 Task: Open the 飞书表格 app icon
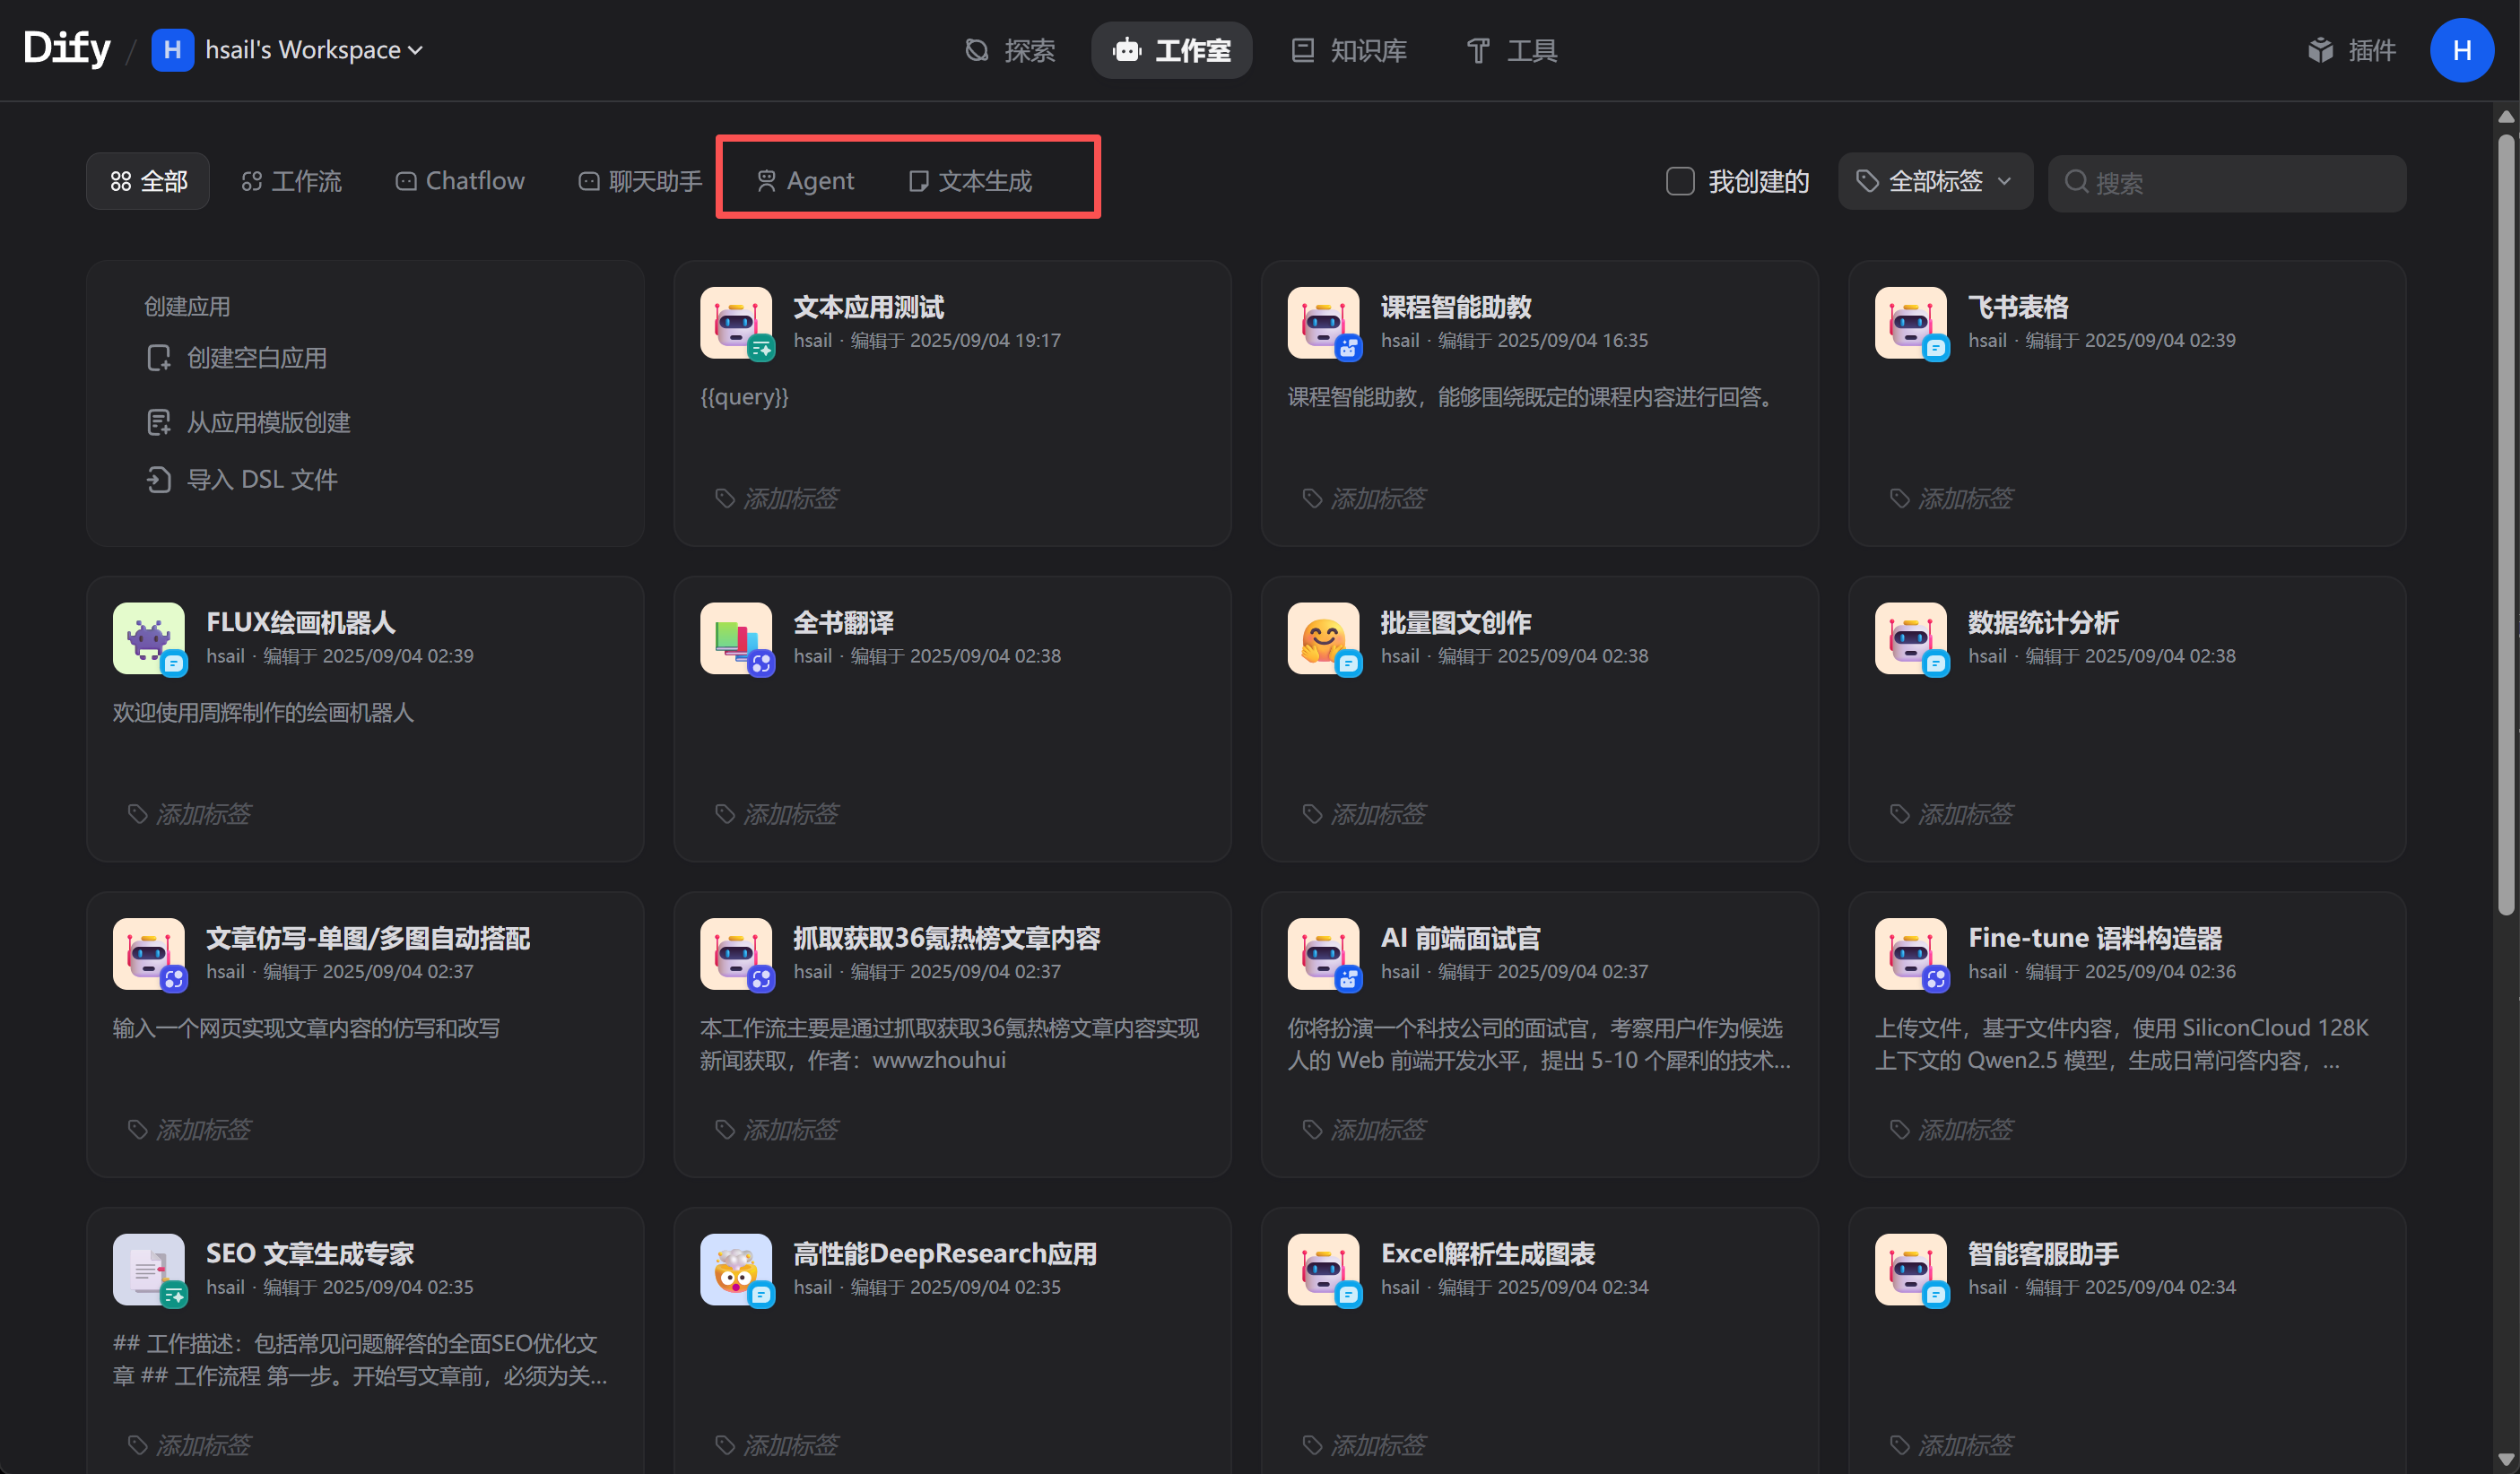(x=1911, y=323)
